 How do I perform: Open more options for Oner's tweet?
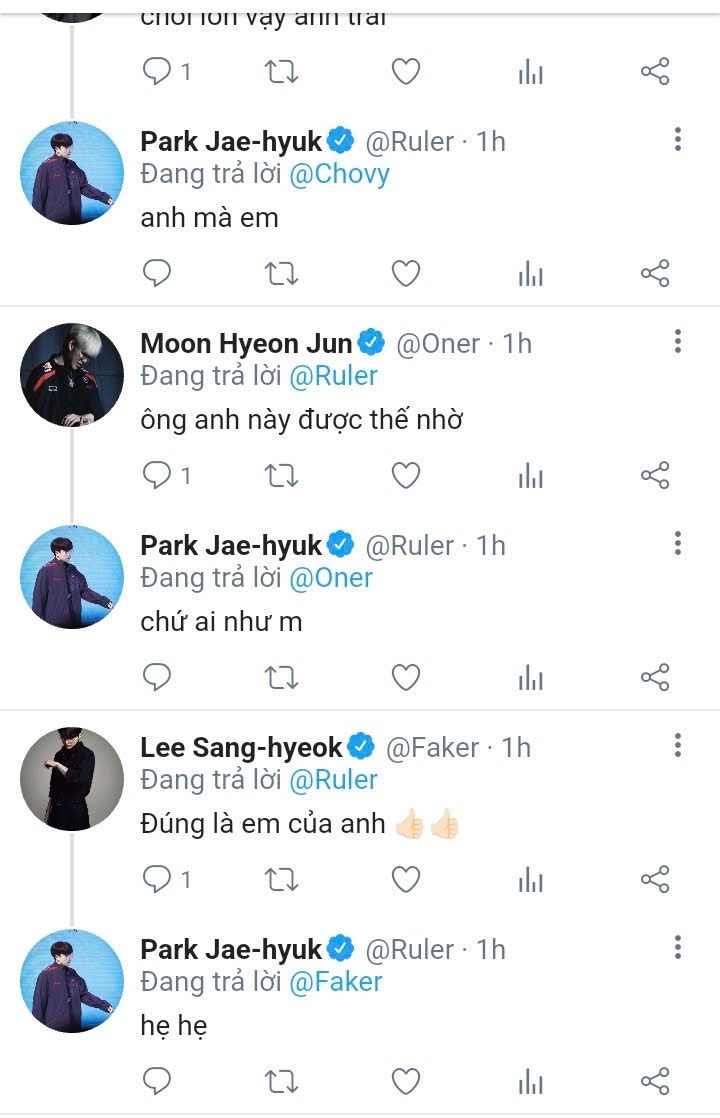678,342
